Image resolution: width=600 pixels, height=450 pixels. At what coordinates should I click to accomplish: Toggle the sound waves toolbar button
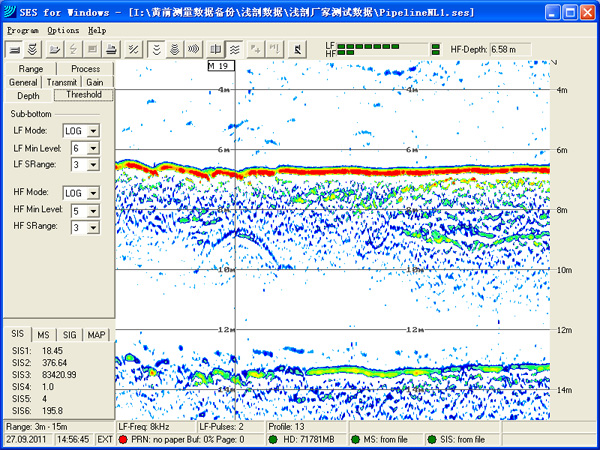click(x=194, y=48)
